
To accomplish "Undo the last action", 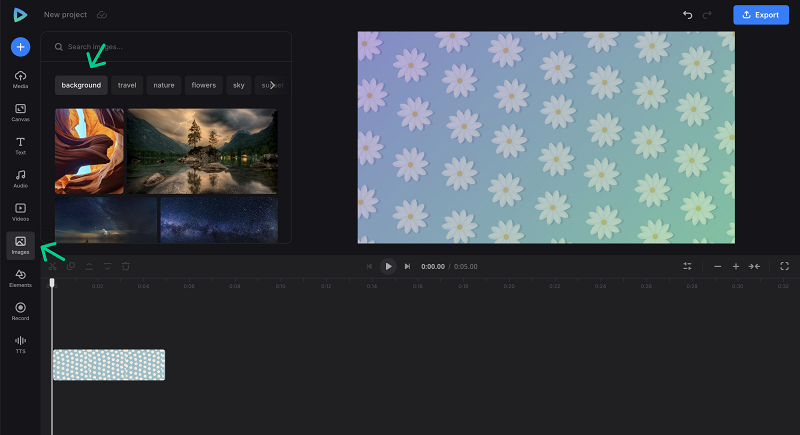I will (687, 15).
